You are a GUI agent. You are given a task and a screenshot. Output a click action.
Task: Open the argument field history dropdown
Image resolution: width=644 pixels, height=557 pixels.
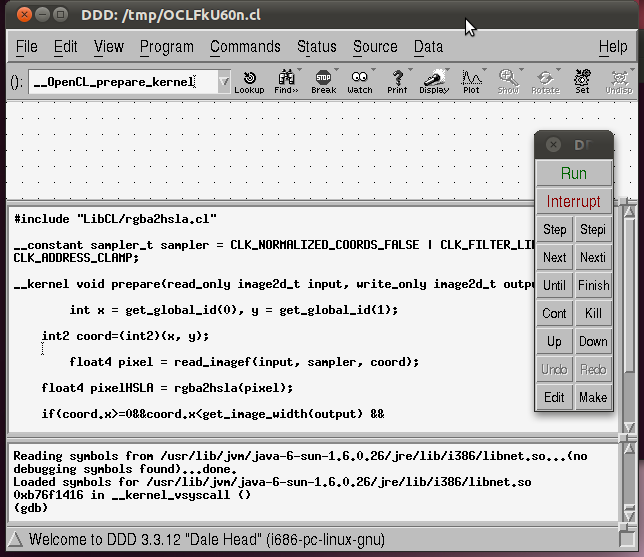(x=224, y=82)
